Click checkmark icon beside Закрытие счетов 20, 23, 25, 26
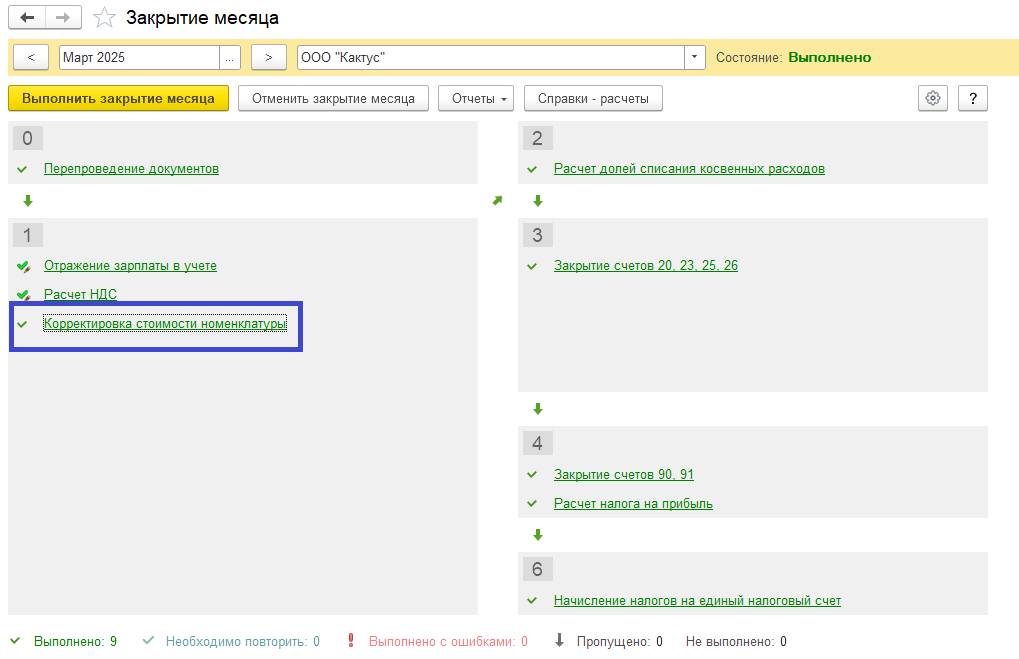 pos(532,266)
